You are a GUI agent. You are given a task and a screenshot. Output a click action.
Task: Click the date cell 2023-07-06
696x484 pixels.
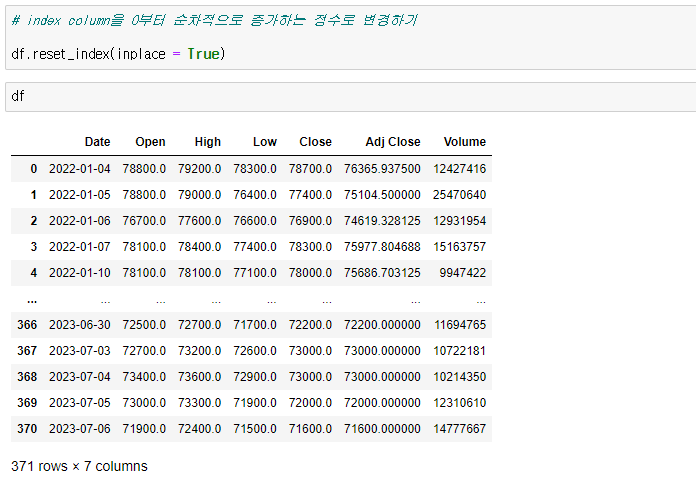[x=79, y=428]
